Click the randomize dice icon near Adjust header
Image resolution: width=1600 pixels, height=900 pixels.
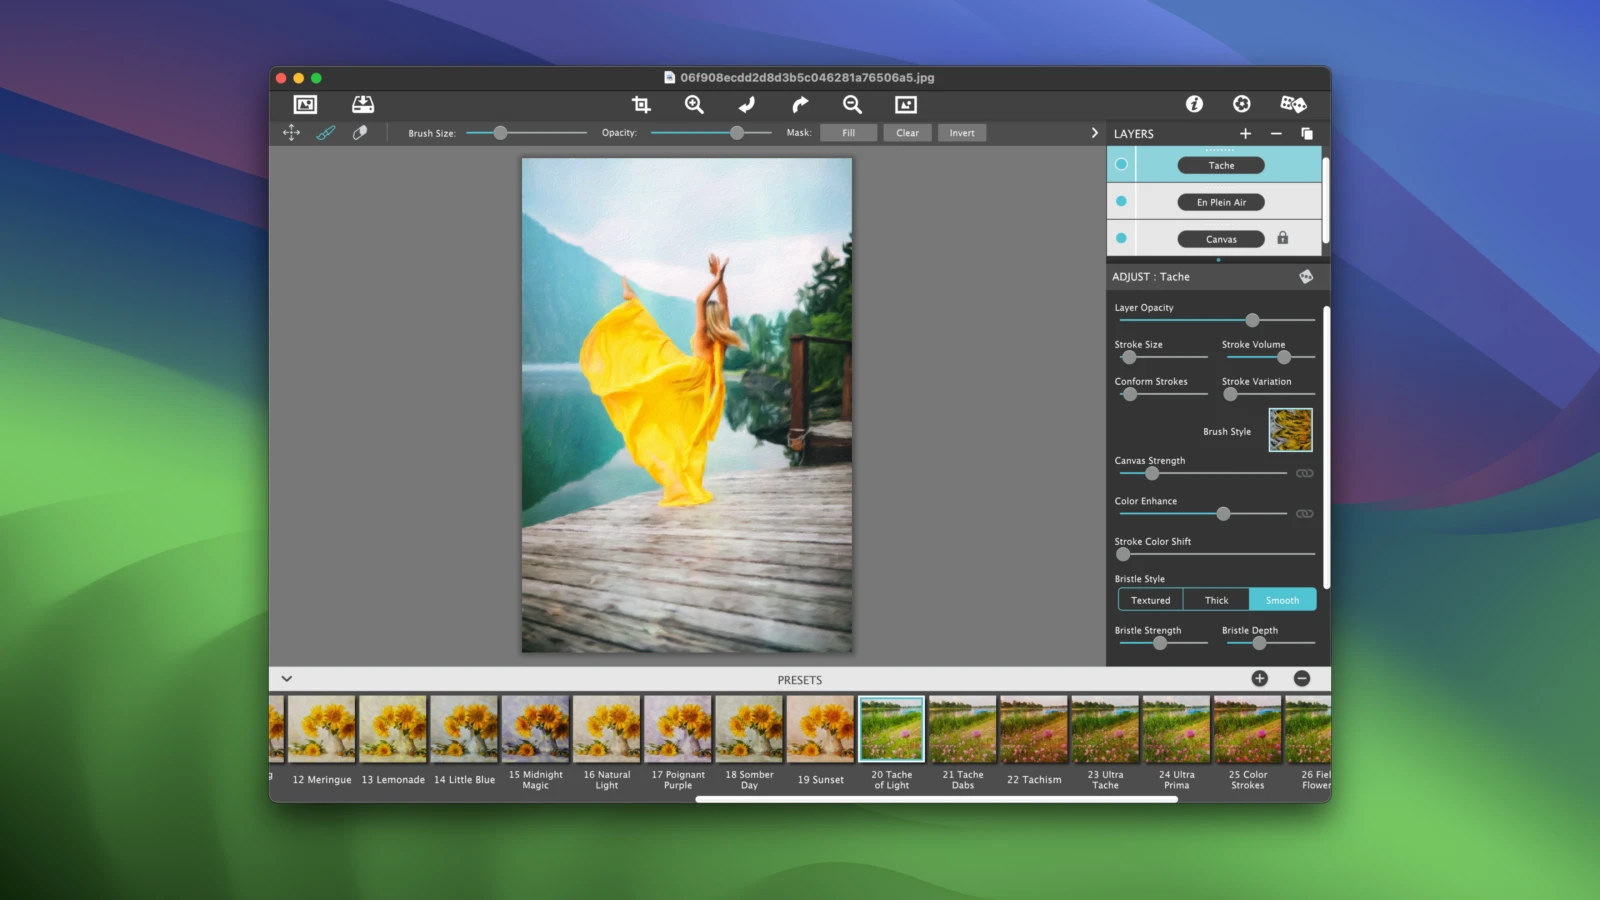pos(1306,276)
